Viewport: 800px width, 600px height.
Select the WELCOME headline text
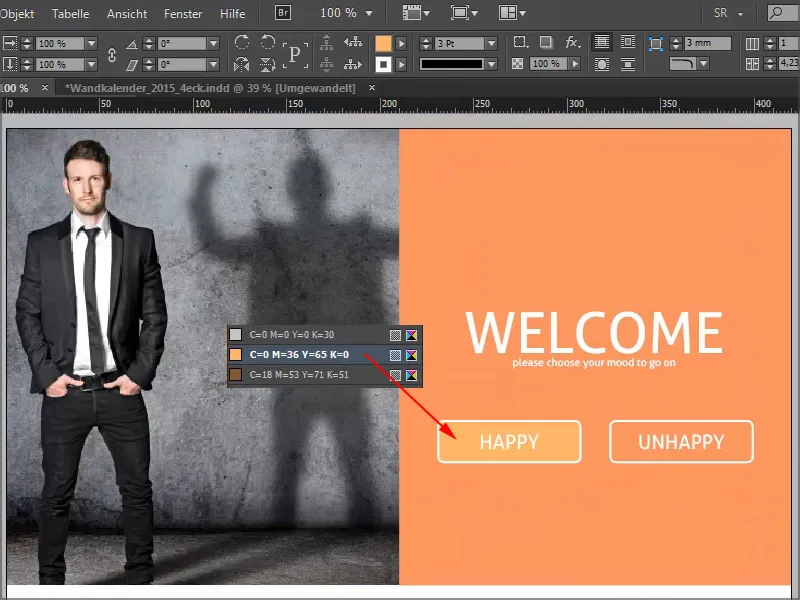[x=594, y=333]
